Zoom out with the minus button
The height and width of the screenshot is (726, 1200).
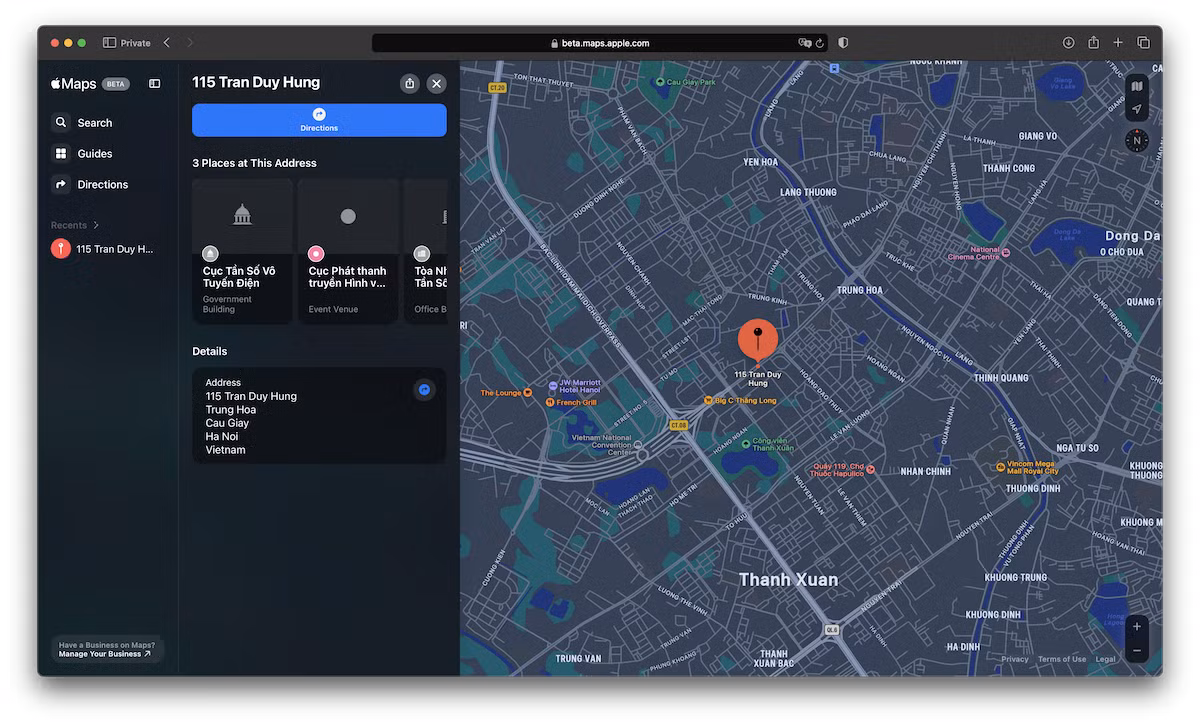pos(1137,651)
